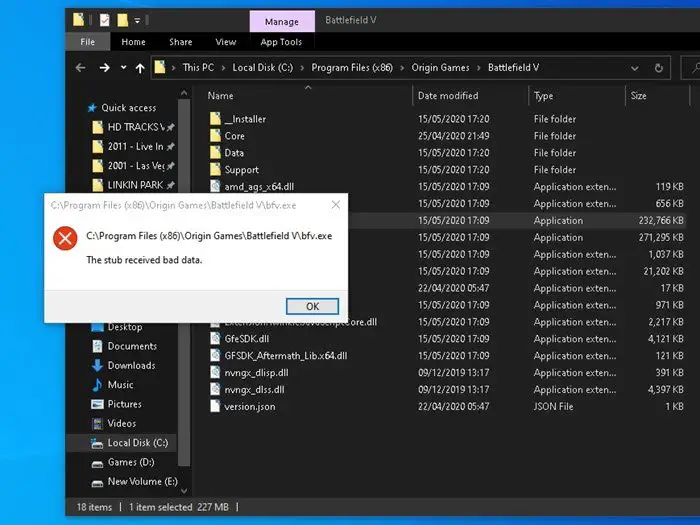
Task: Expand the chevron after Origin Games breadcrumb
Action: point(479,68)
